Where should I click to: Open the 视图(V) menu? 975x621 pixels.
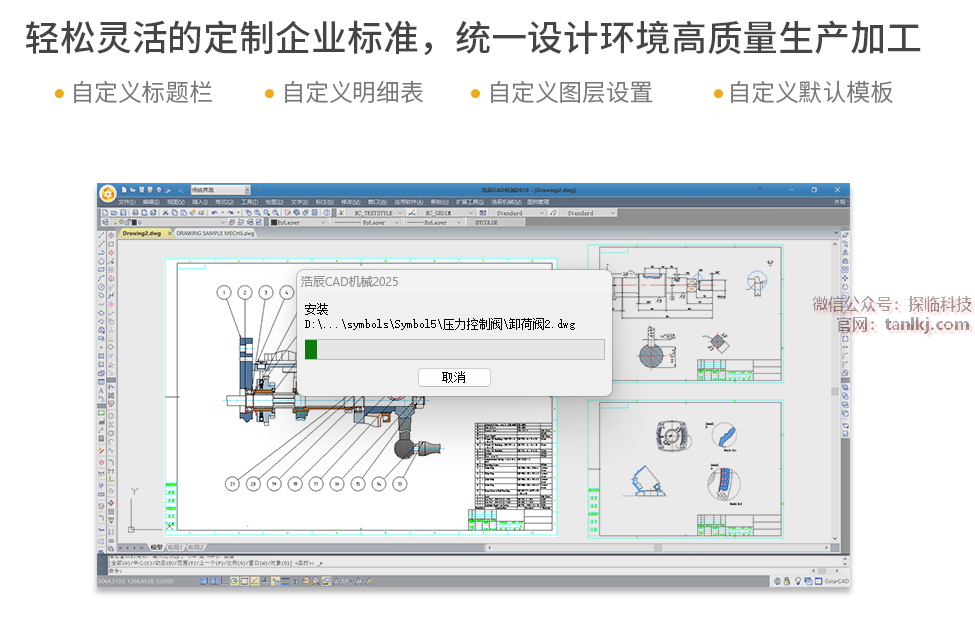click(x=175, y=202)
